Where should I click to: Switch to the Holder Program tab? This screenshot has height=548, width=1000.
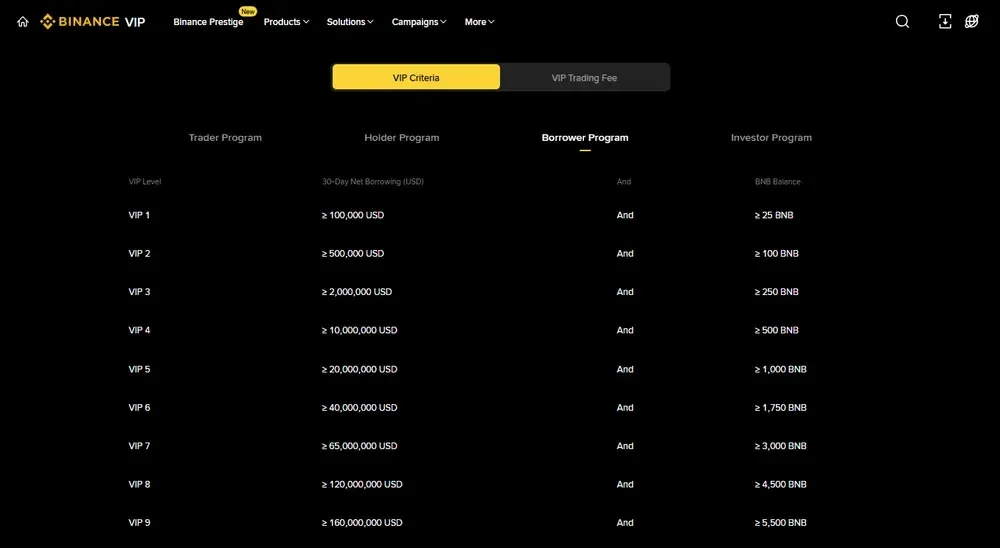[401, 138]
